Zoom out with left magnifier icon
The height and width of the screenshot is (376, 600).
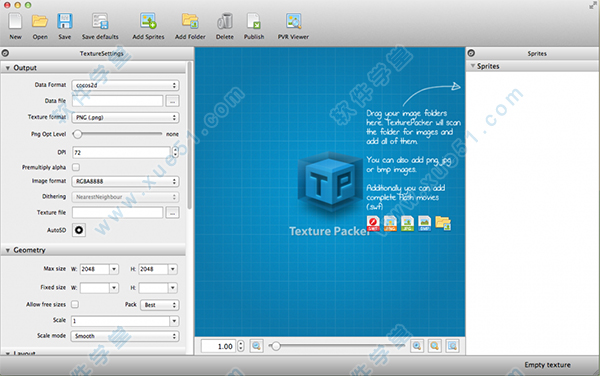(x=256, y=346)
